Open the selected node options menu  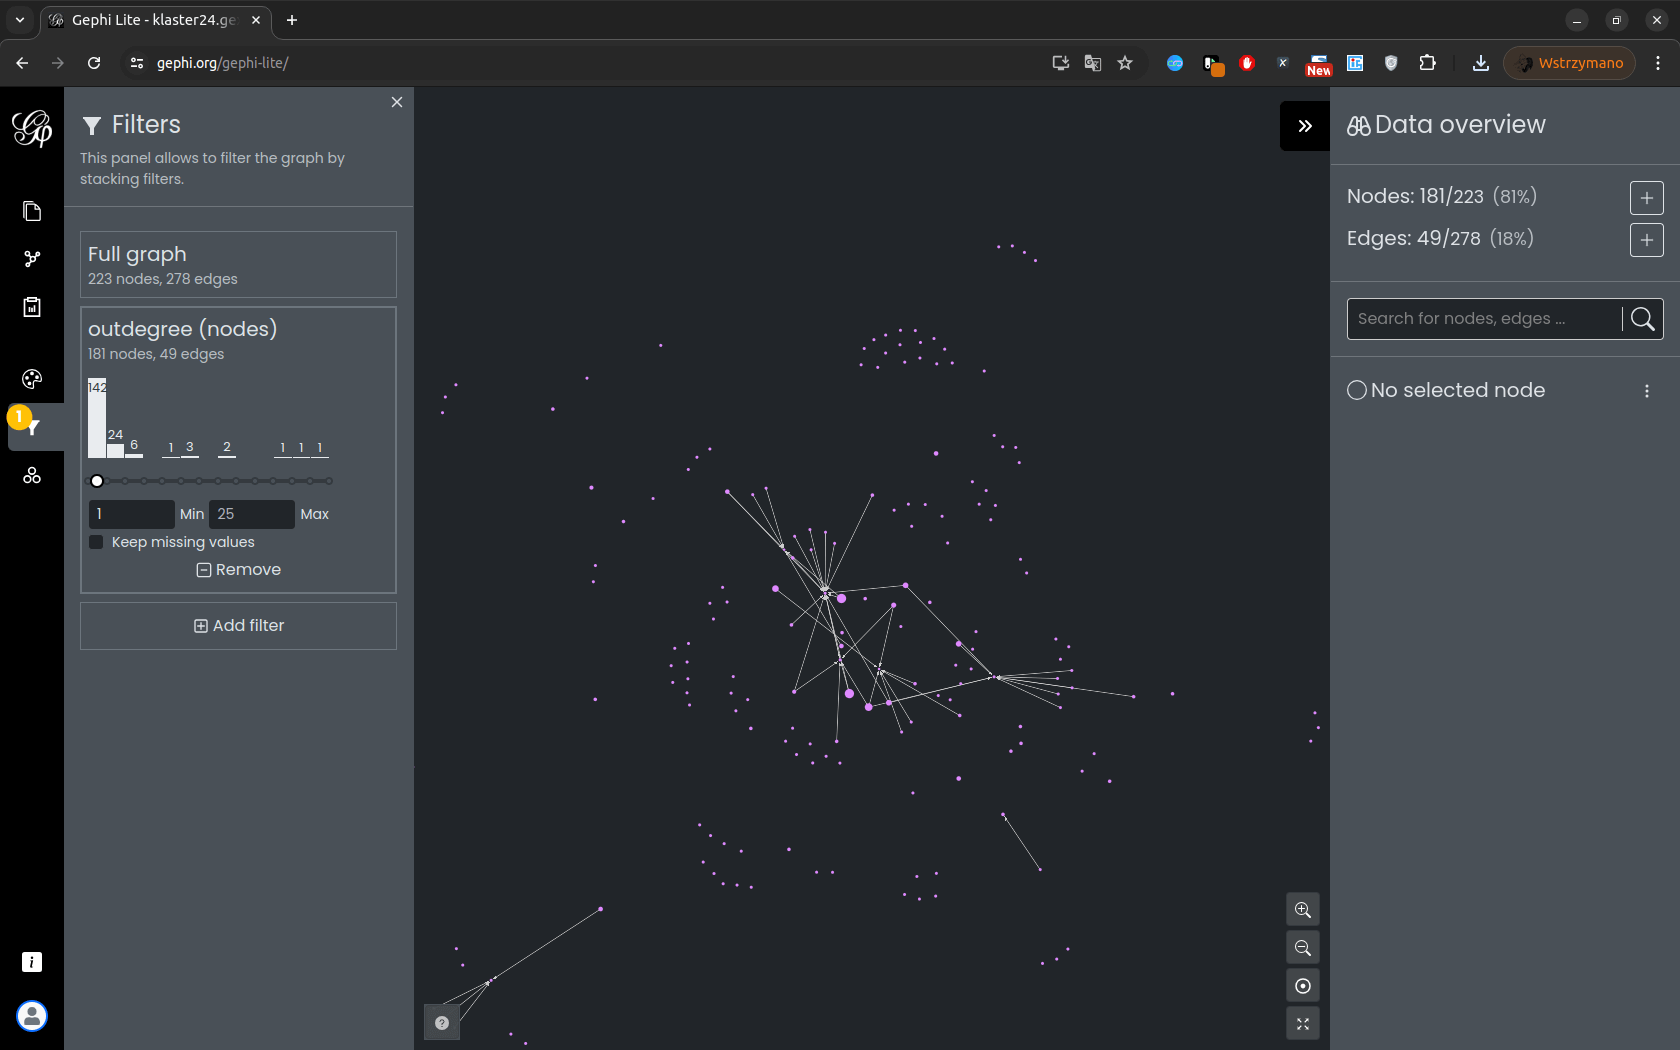[x=1647, y=391]
